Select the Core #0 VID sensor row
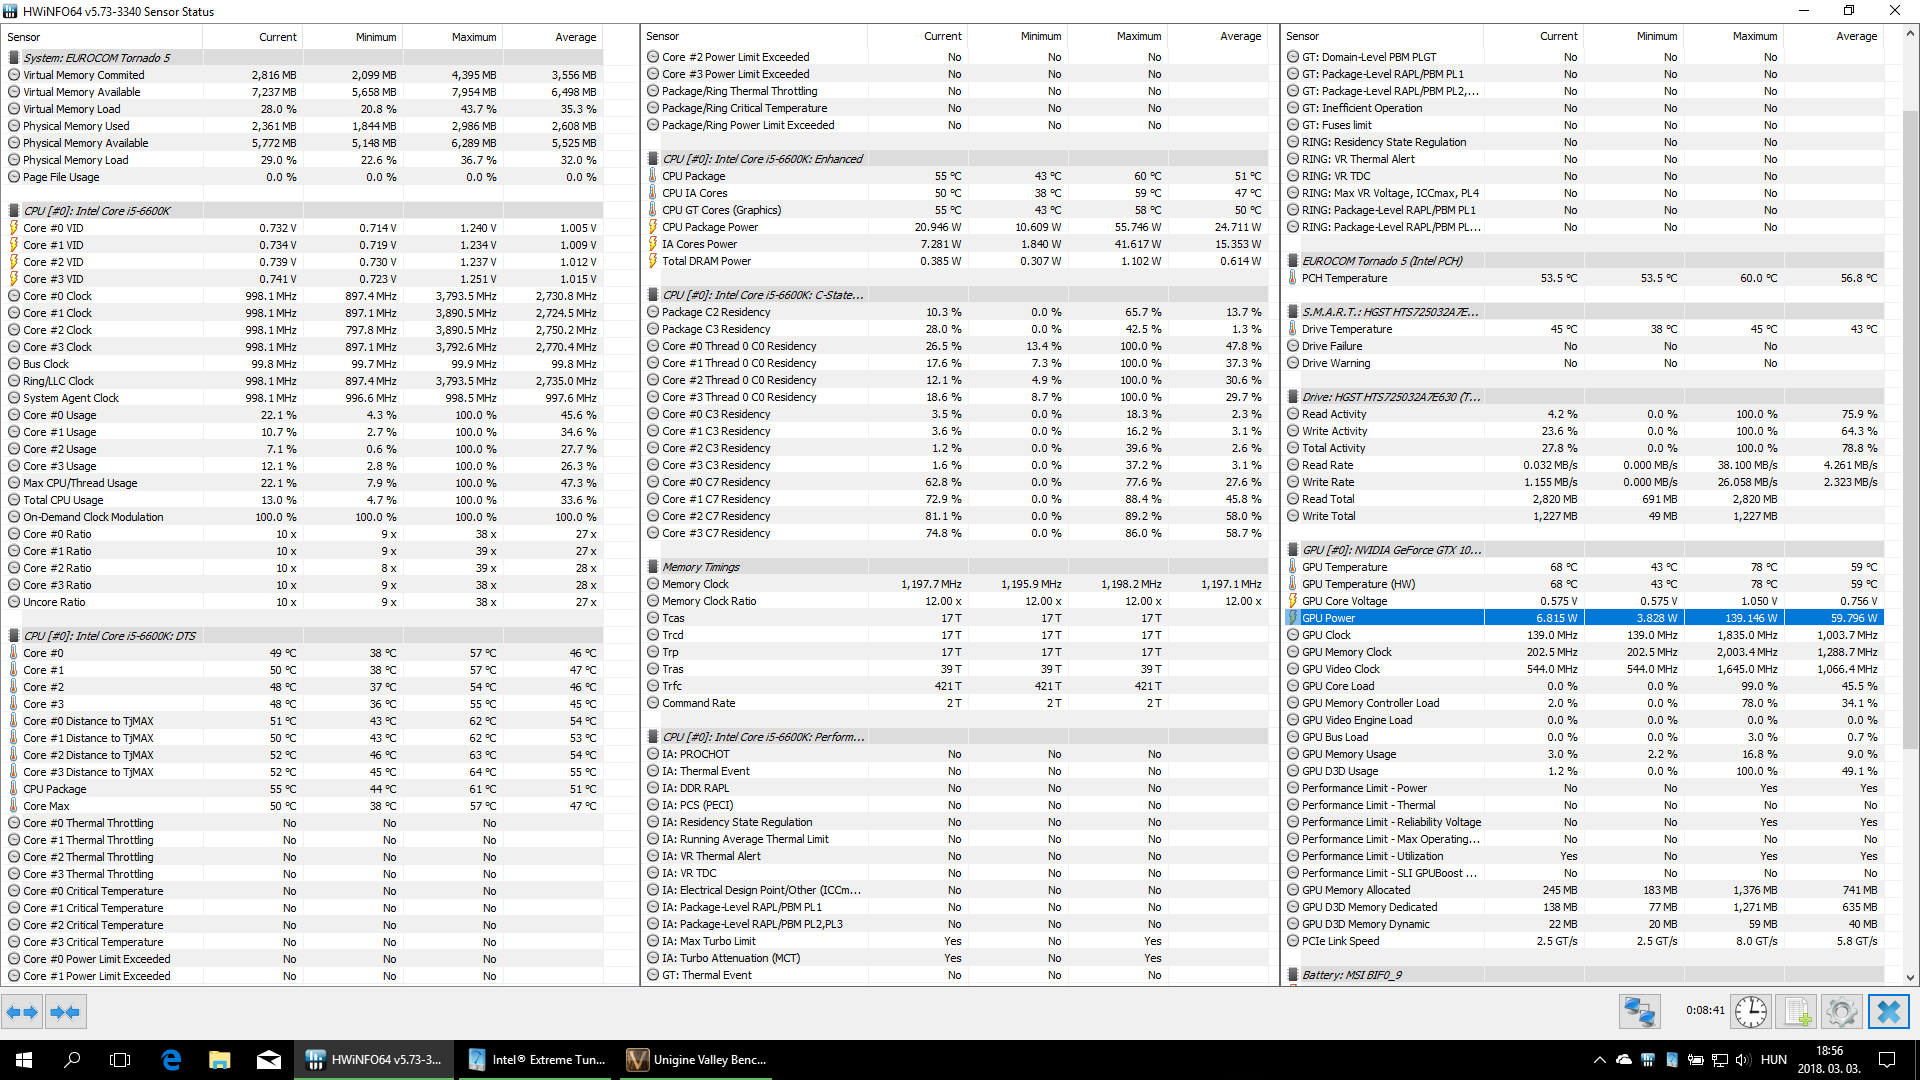 pos(304,228)
